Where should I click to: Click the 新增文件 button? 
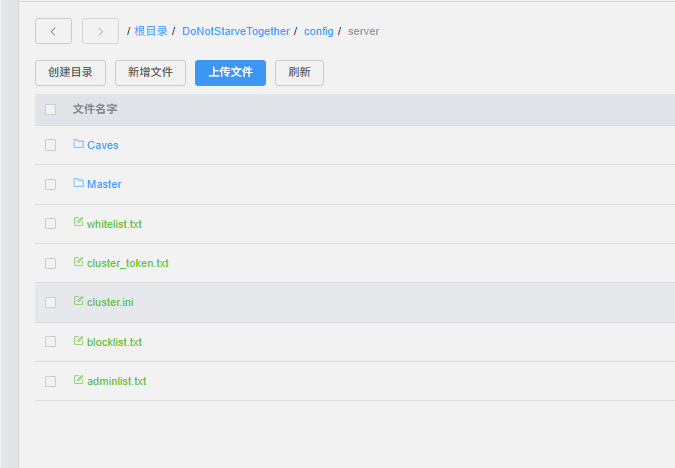[150, 73]
